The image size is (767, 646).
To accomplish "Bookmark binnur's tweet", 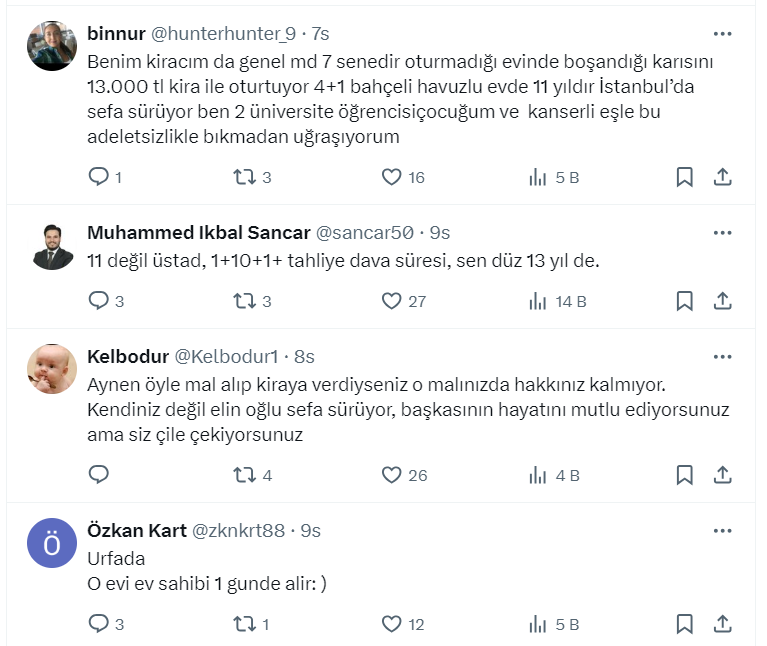I will tap(684, 177).
